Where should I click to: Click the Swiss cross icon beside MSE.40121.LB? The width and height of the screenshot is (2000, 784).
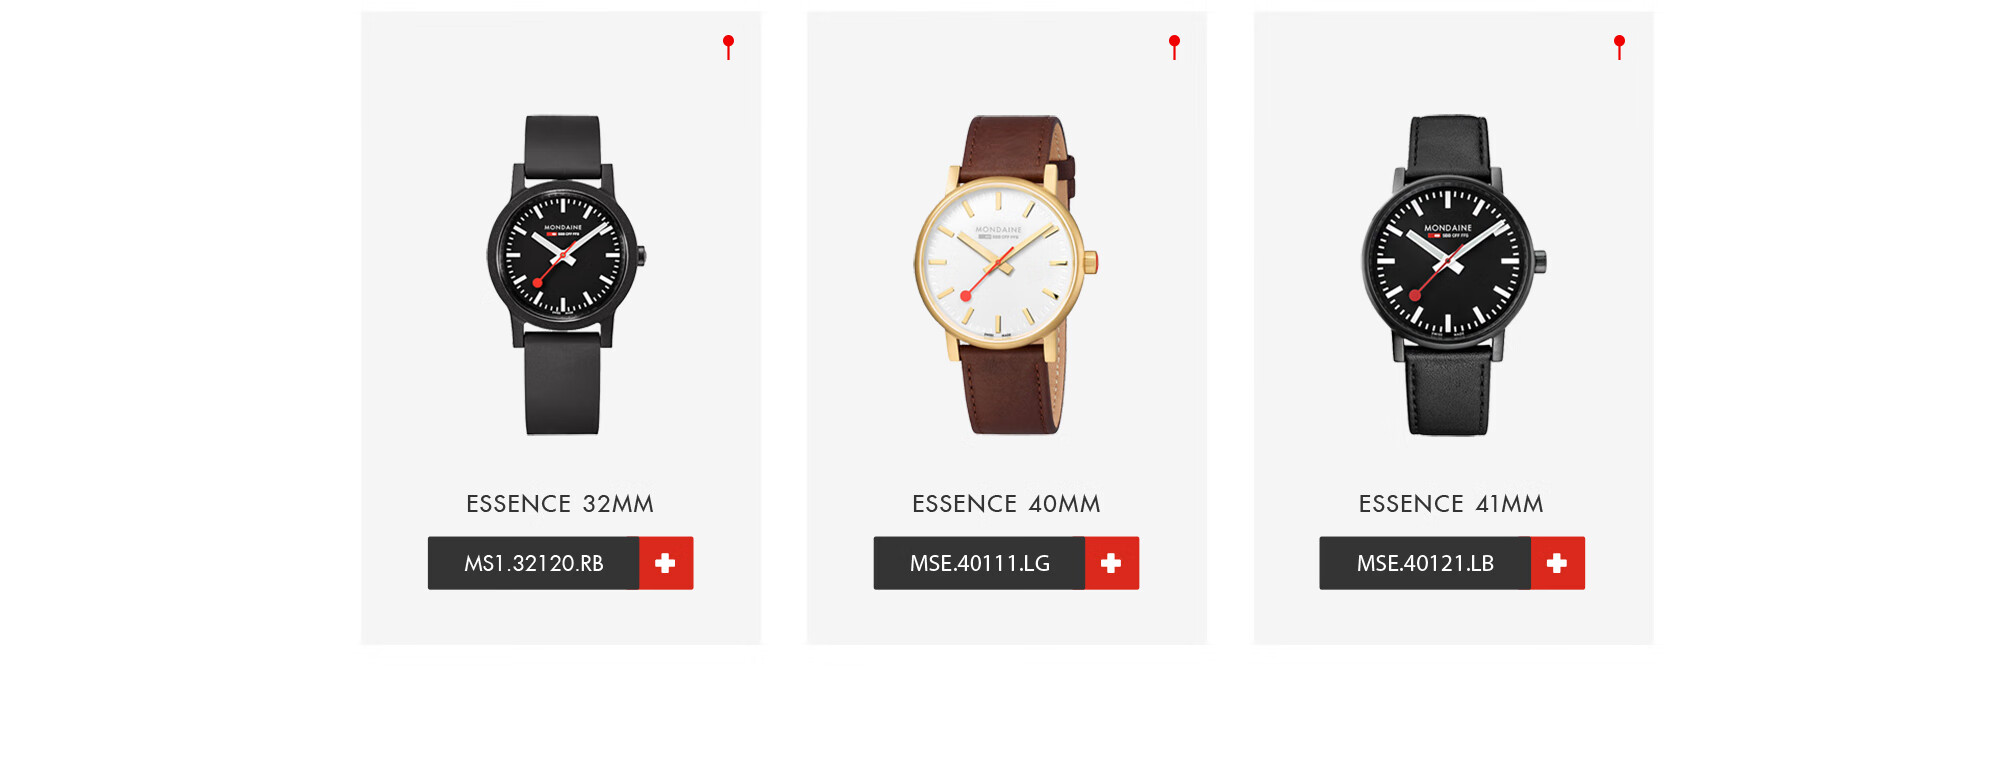pyautogui.click(x=1558, y=563)
